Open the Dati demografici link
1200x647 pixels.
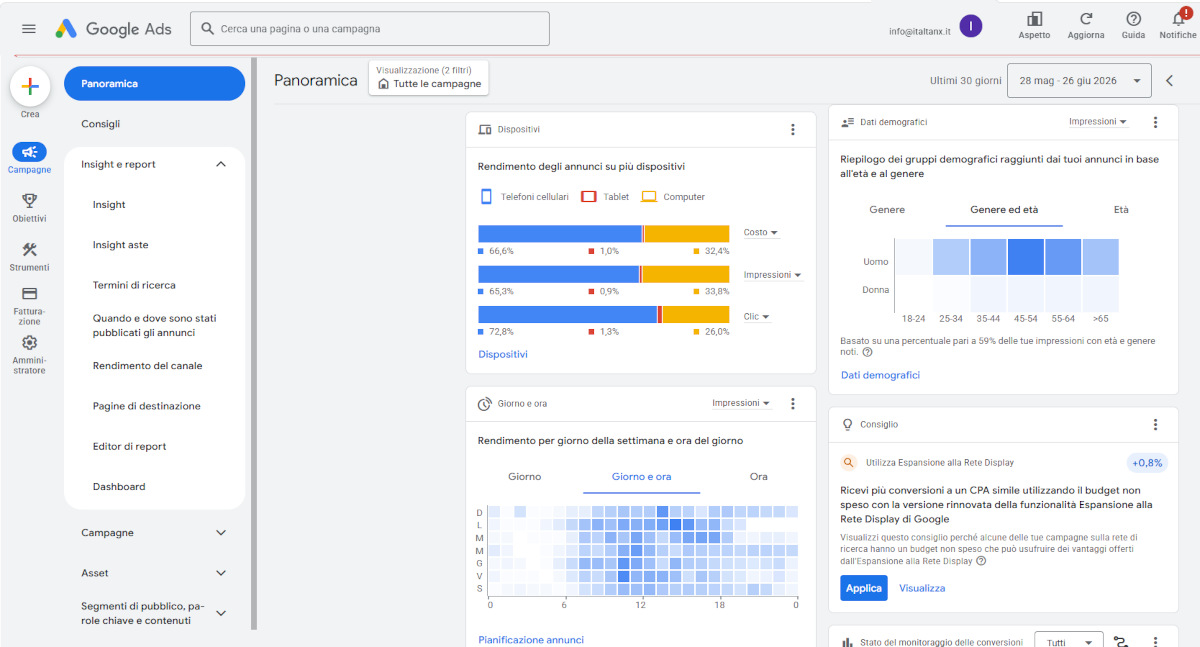880,375
